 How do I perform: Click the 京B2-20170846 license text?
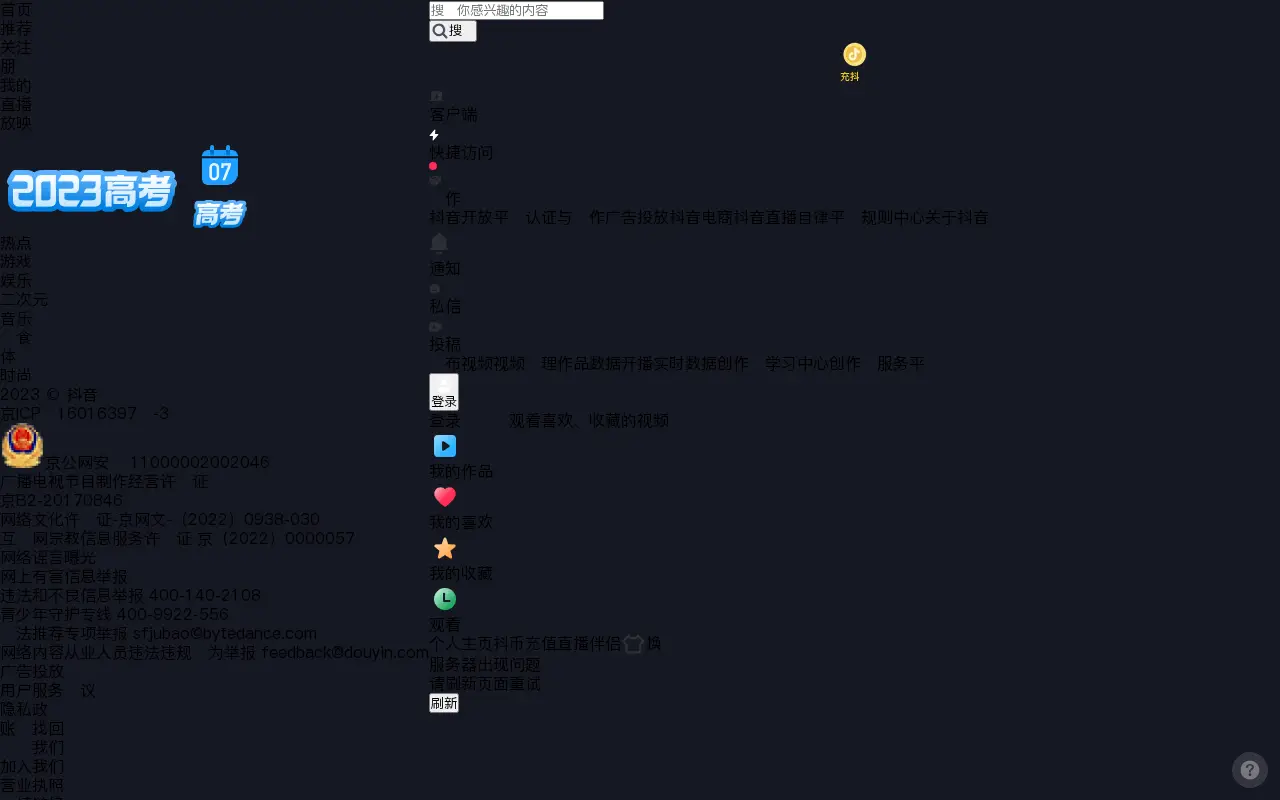click(62, 501)
